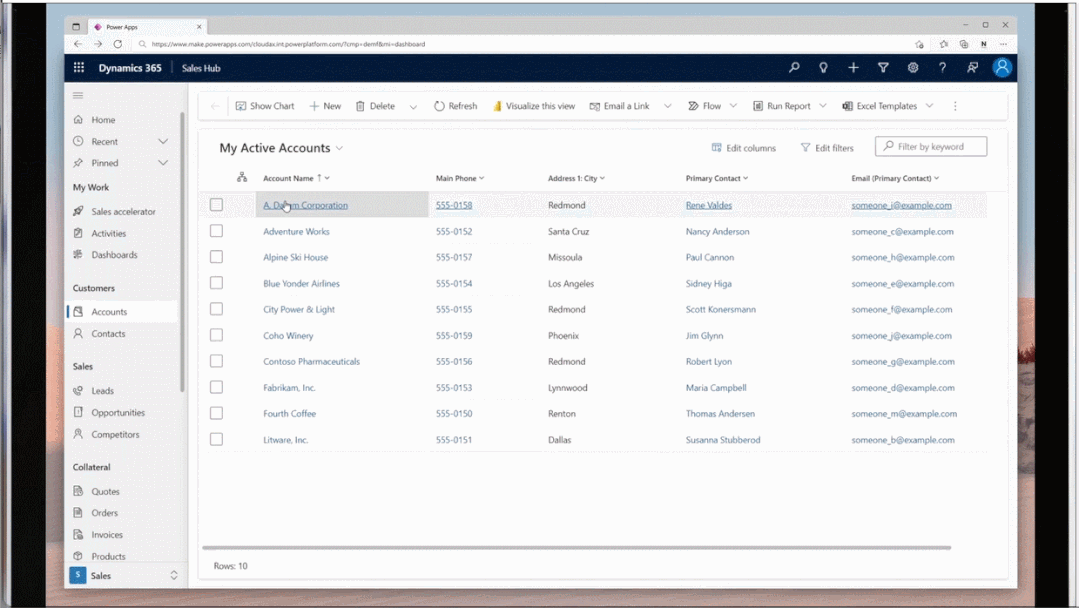Open the settings gear icon
The image size is (1079, 608).
pyautogui.click(x=912, y=67)
